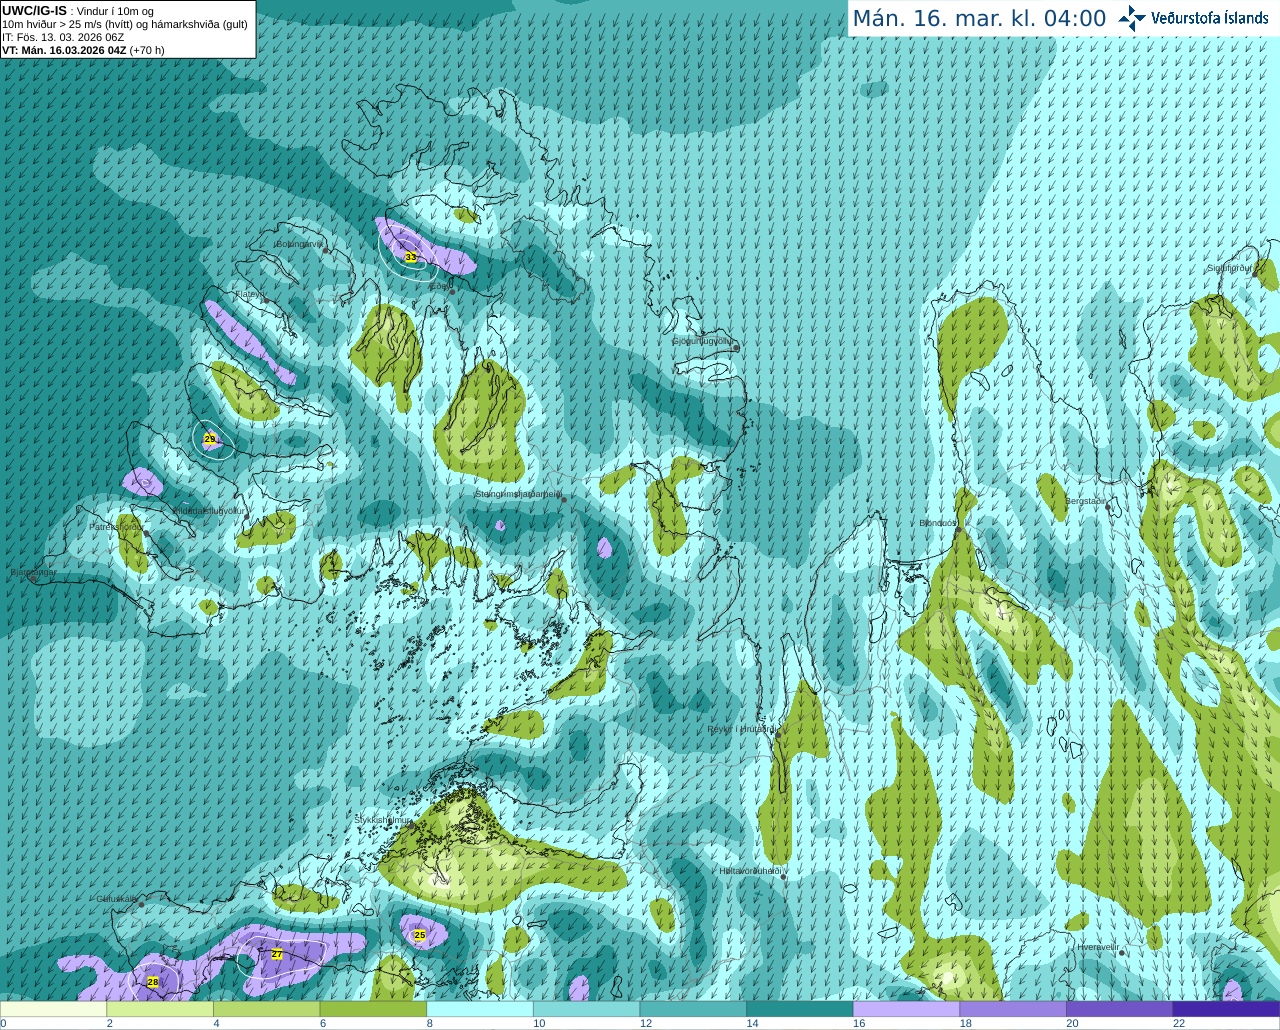Select the 6–8 m/s olive green legend swatch
Screen dimensions: 1280x1030
tap(373, 1009)
